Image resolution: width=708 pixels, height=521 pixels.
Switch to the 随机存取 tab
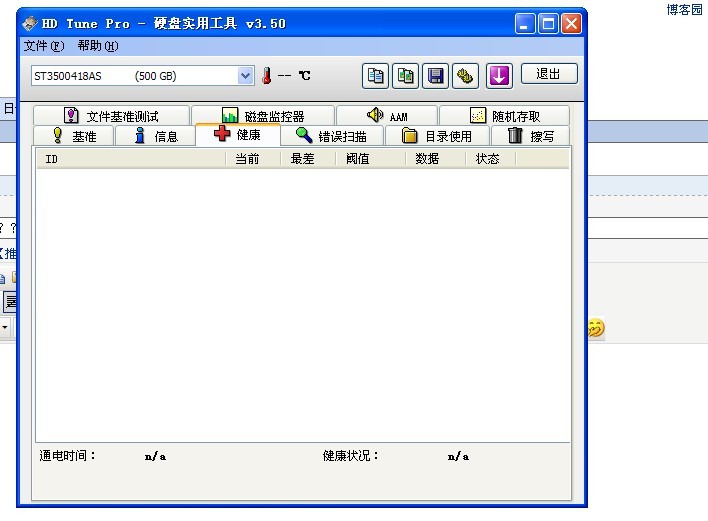[504, 116]
